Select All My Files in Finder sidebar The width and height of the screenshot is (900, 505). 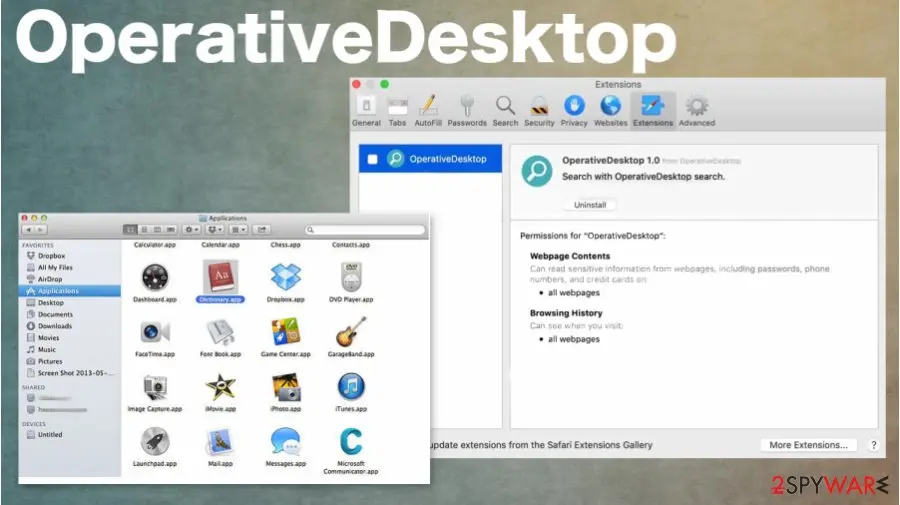pos(55,267)
